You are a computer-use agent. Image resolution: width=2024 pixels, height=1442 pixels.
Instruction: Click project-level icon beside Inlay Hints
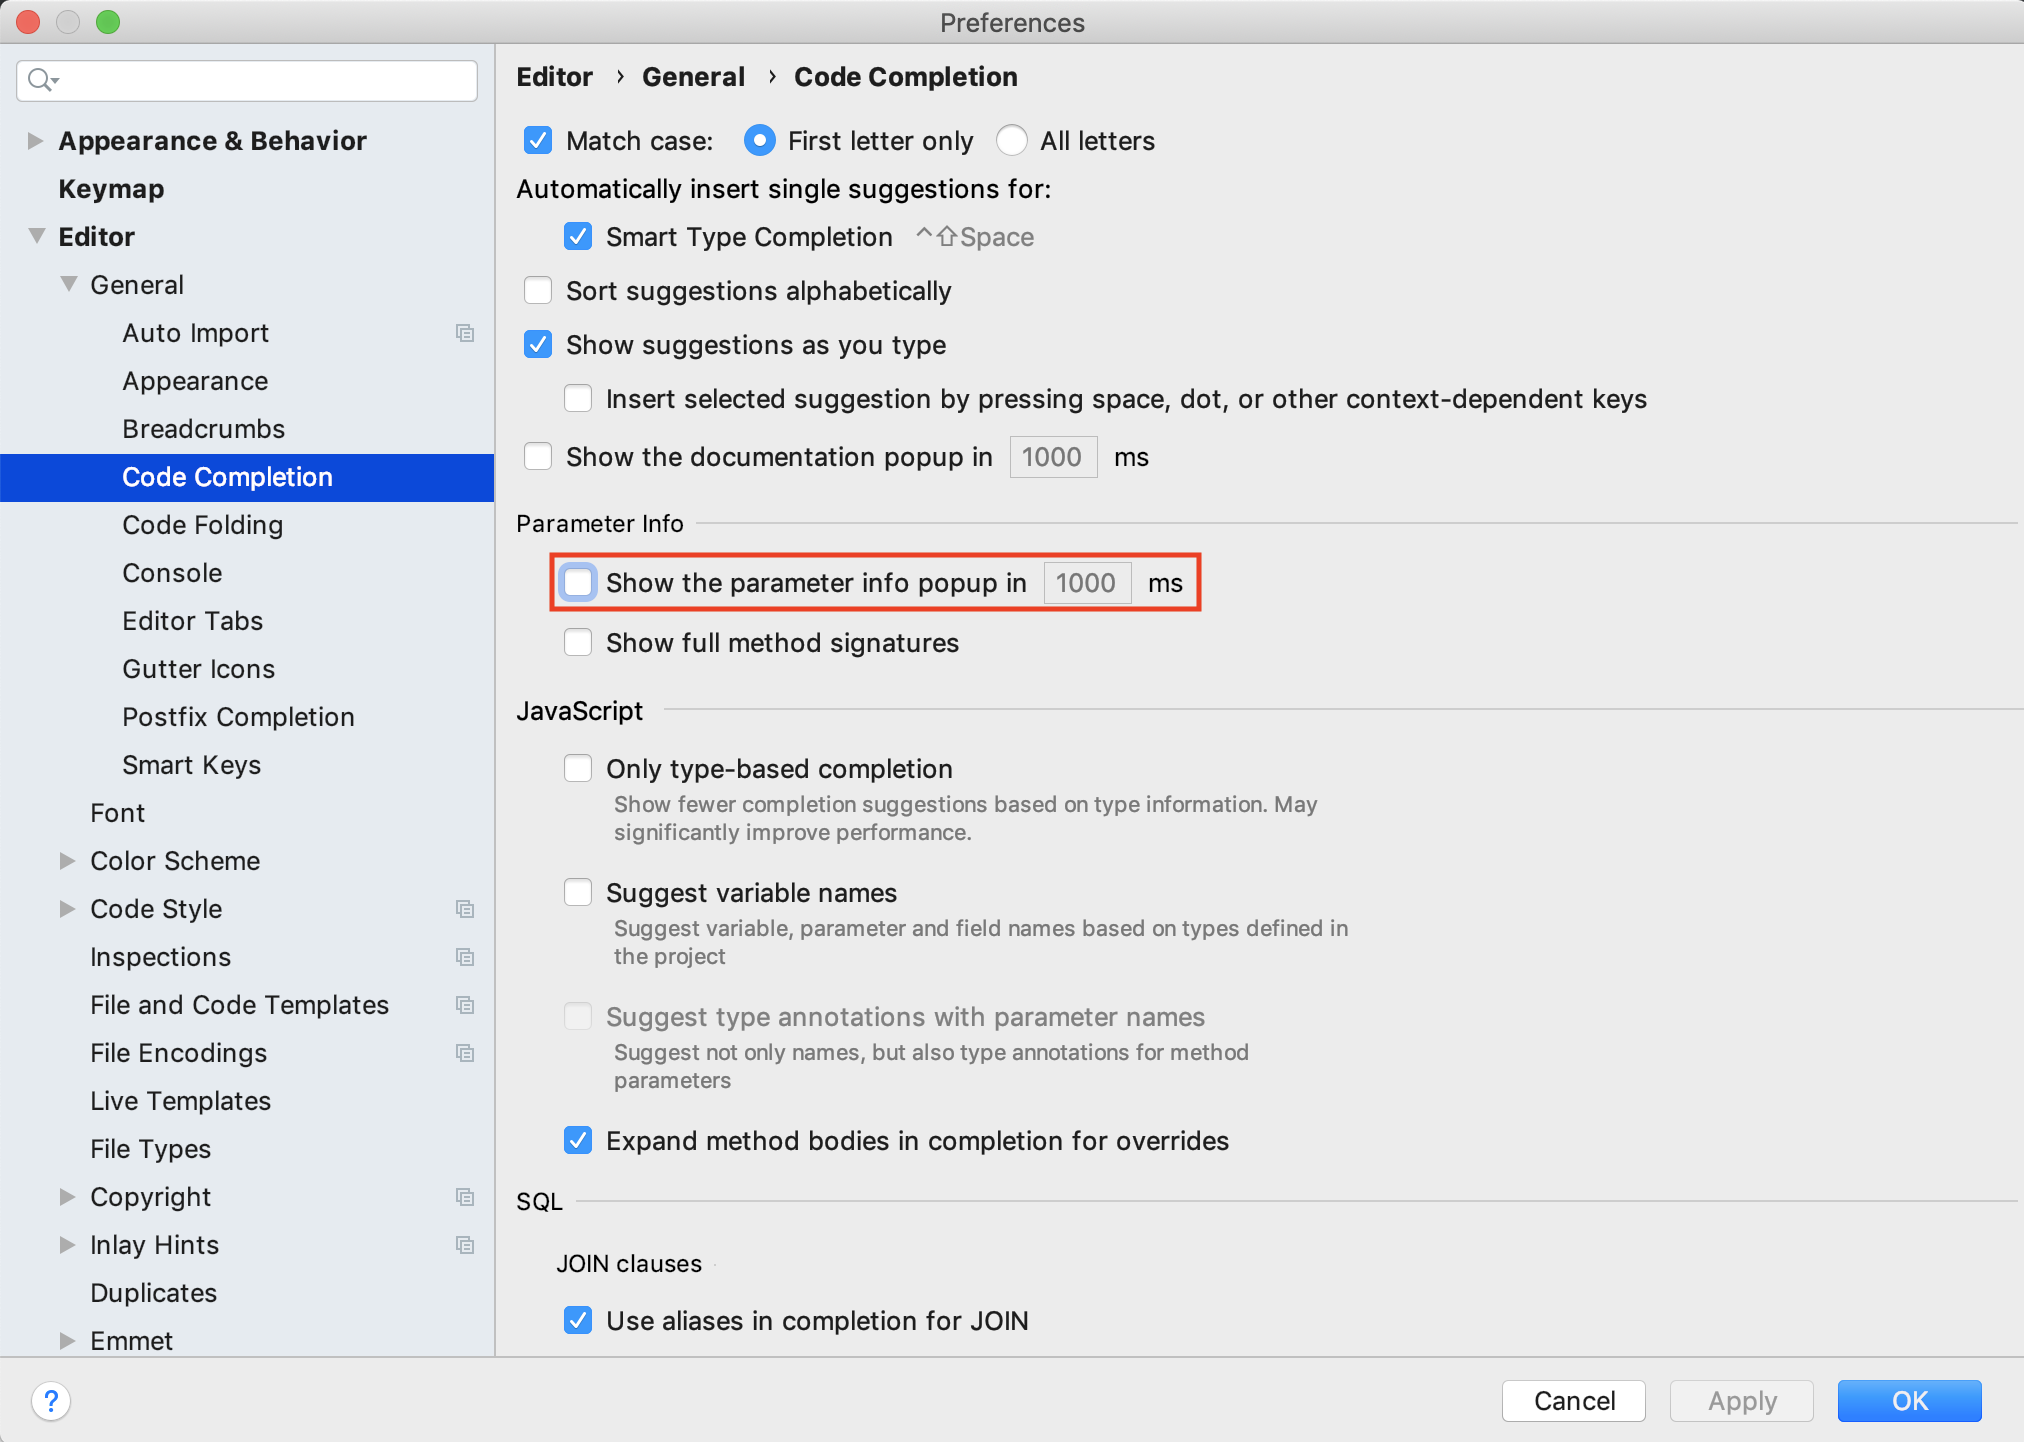coord(465,1245)
